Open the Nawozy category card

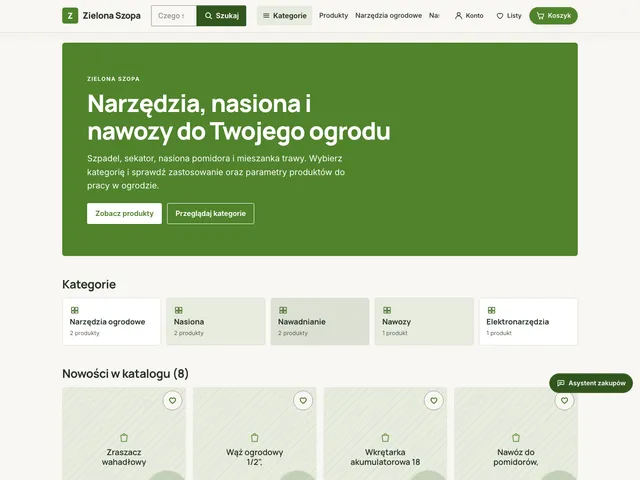(424, 322)
